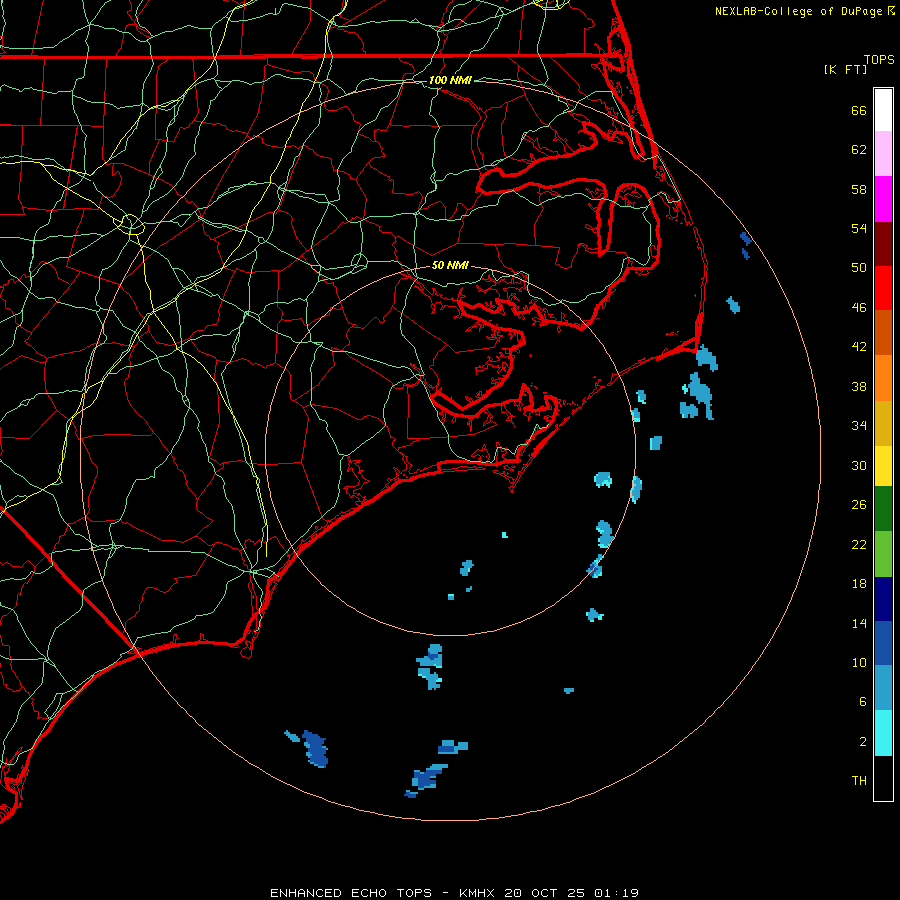Image resolution: width=900 pixels, height=900 pixels.
Task: Click the '20 OCT 25' date text
Action: pos(544,893)
